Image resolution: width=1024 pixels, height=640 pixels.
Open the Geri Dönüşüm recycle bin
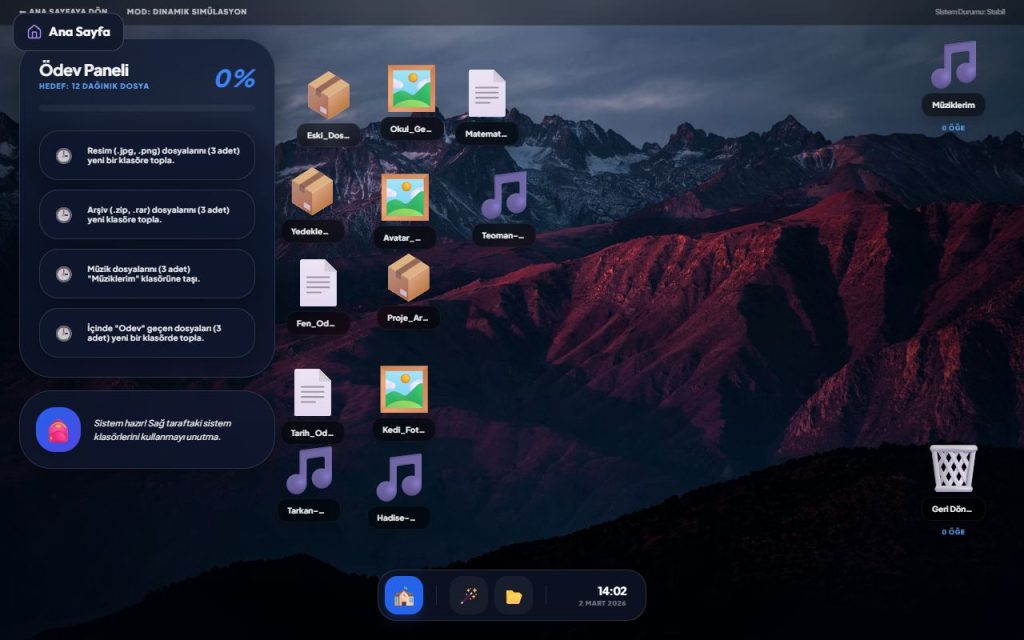tap(953, 469)
